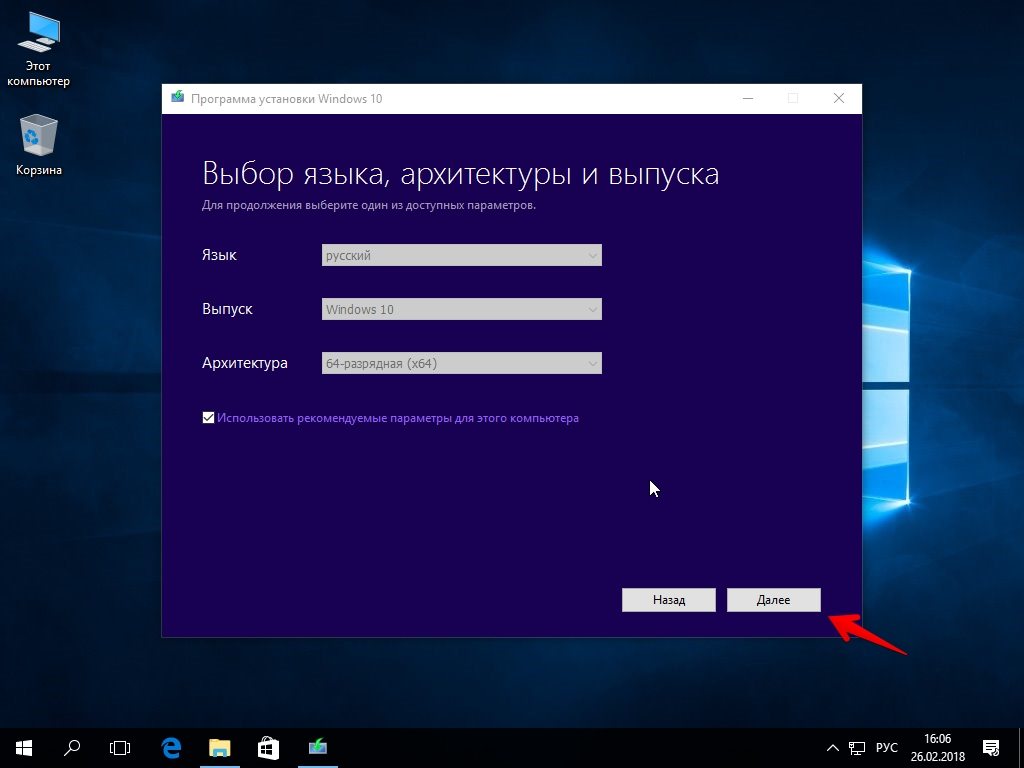Click the Использовать рекомендуемые параметры label text

pyautogui.click(x=398, y=418)
